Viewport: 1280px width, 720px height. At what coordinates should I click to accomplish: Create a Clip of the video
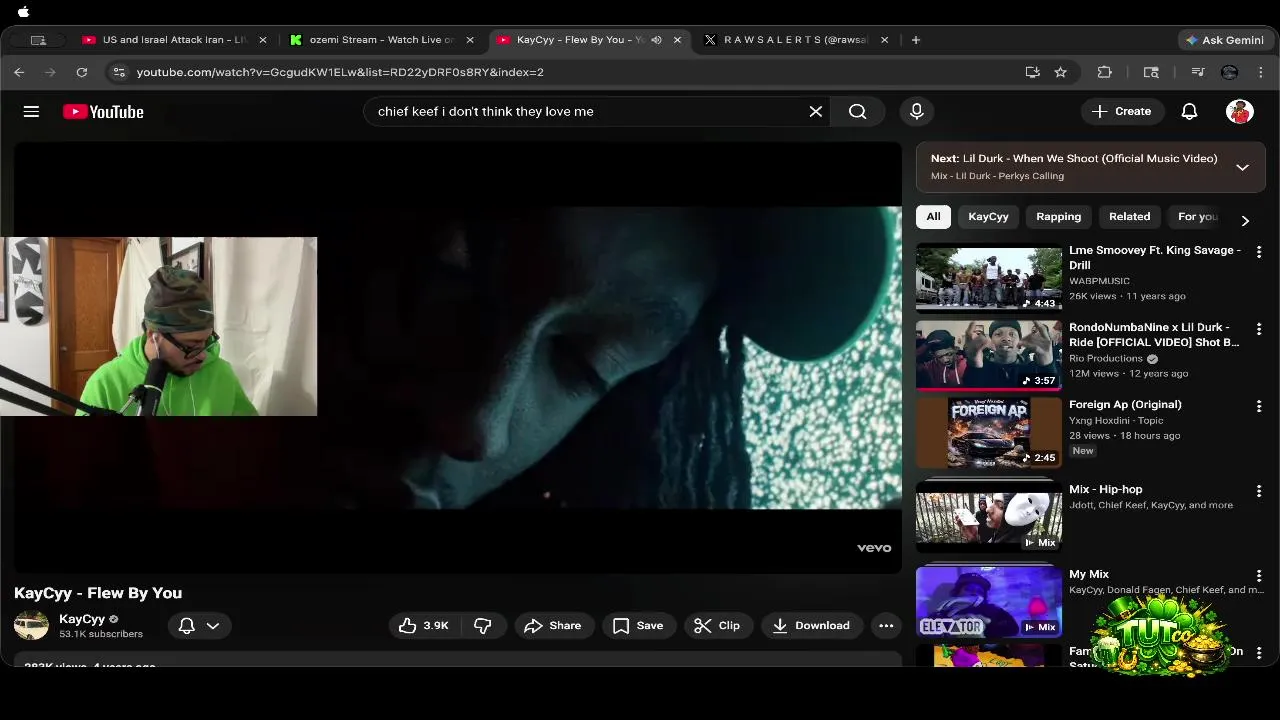(717, 625)
